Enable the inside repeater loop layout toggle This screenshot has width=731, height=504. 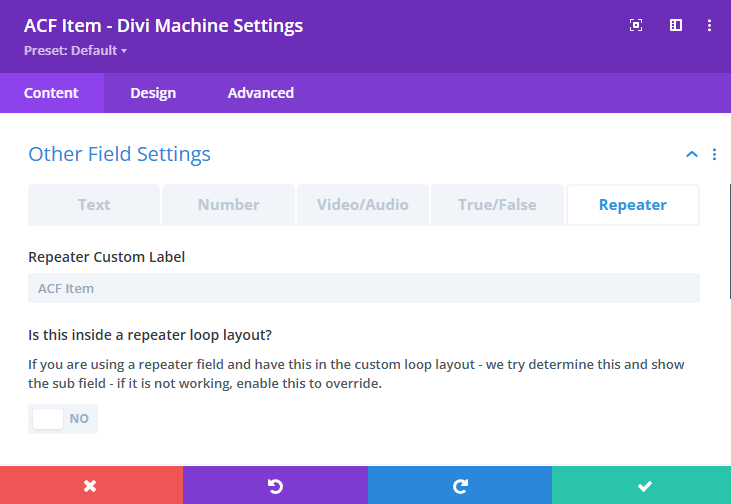(x=63, y=419)
